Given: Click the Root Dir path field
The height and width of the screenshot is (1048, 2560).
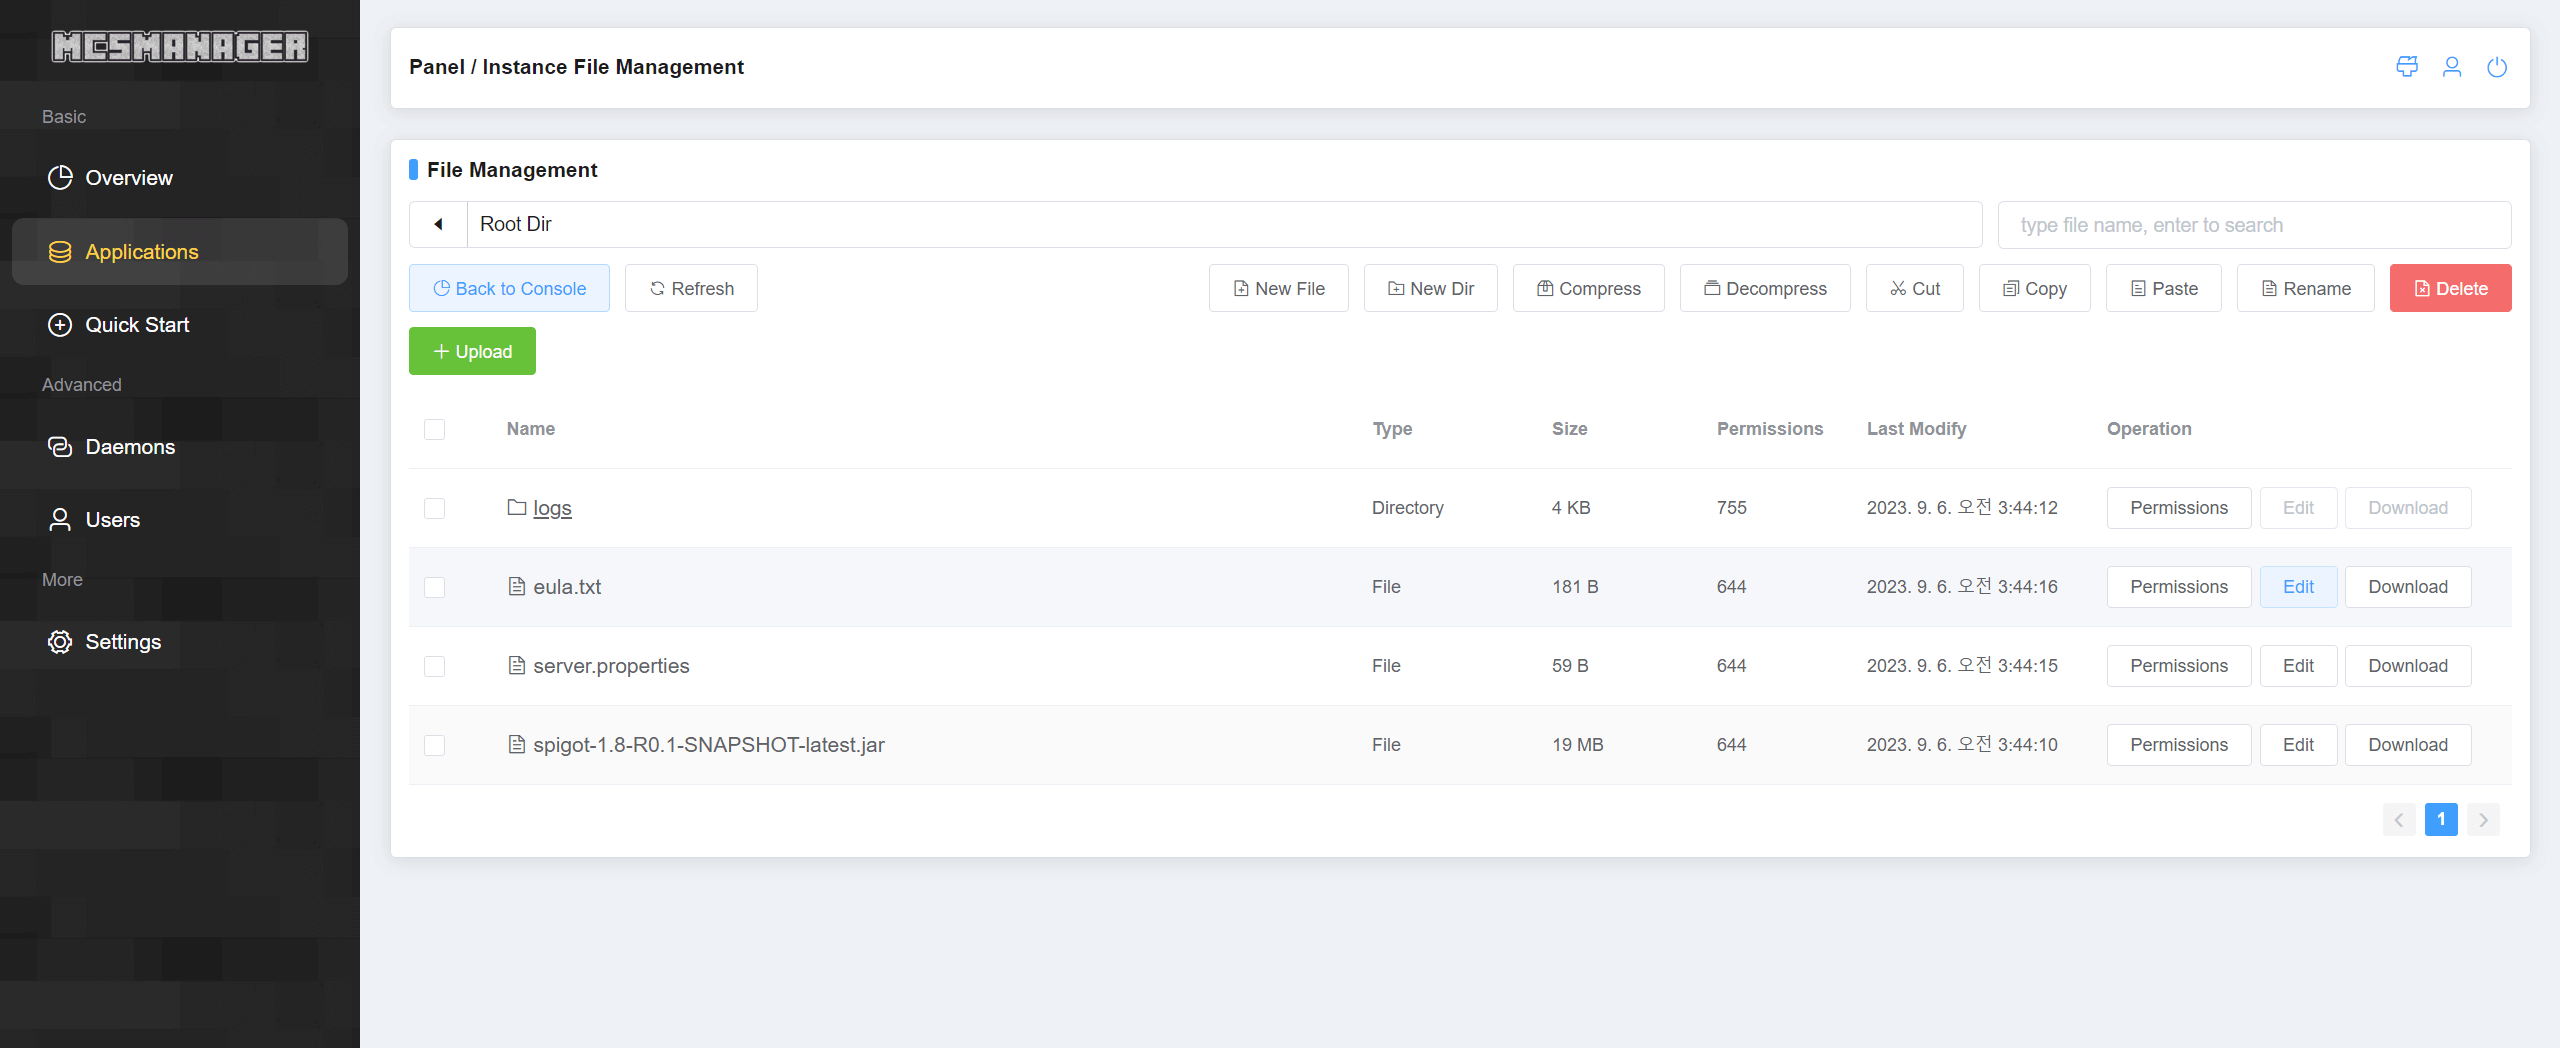Looking at the screenshot, I should 1224,224.
